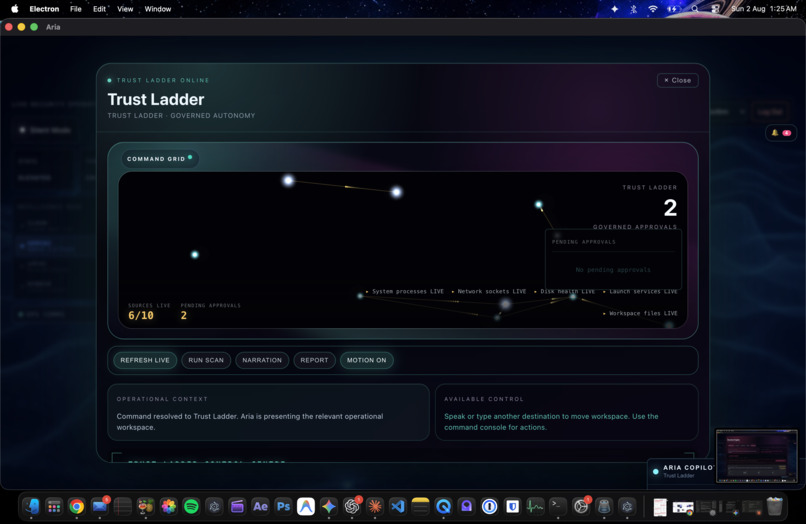The width and height of the screenshot is (806, 524).
Task: Open QuickTime Player from the dock
Action: coord(443,507)
